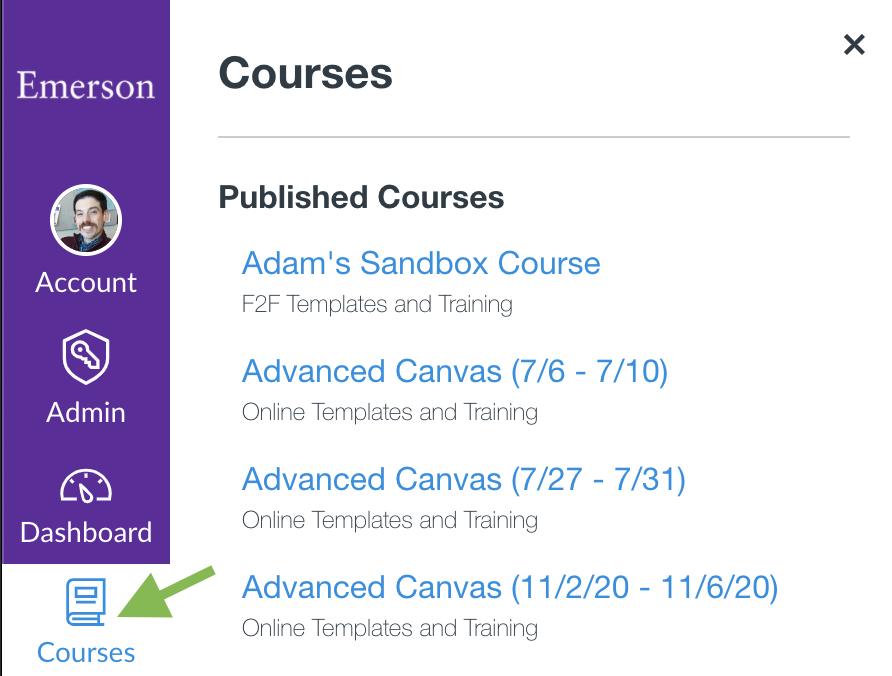Close the Courses tray with X

(853, 44)
